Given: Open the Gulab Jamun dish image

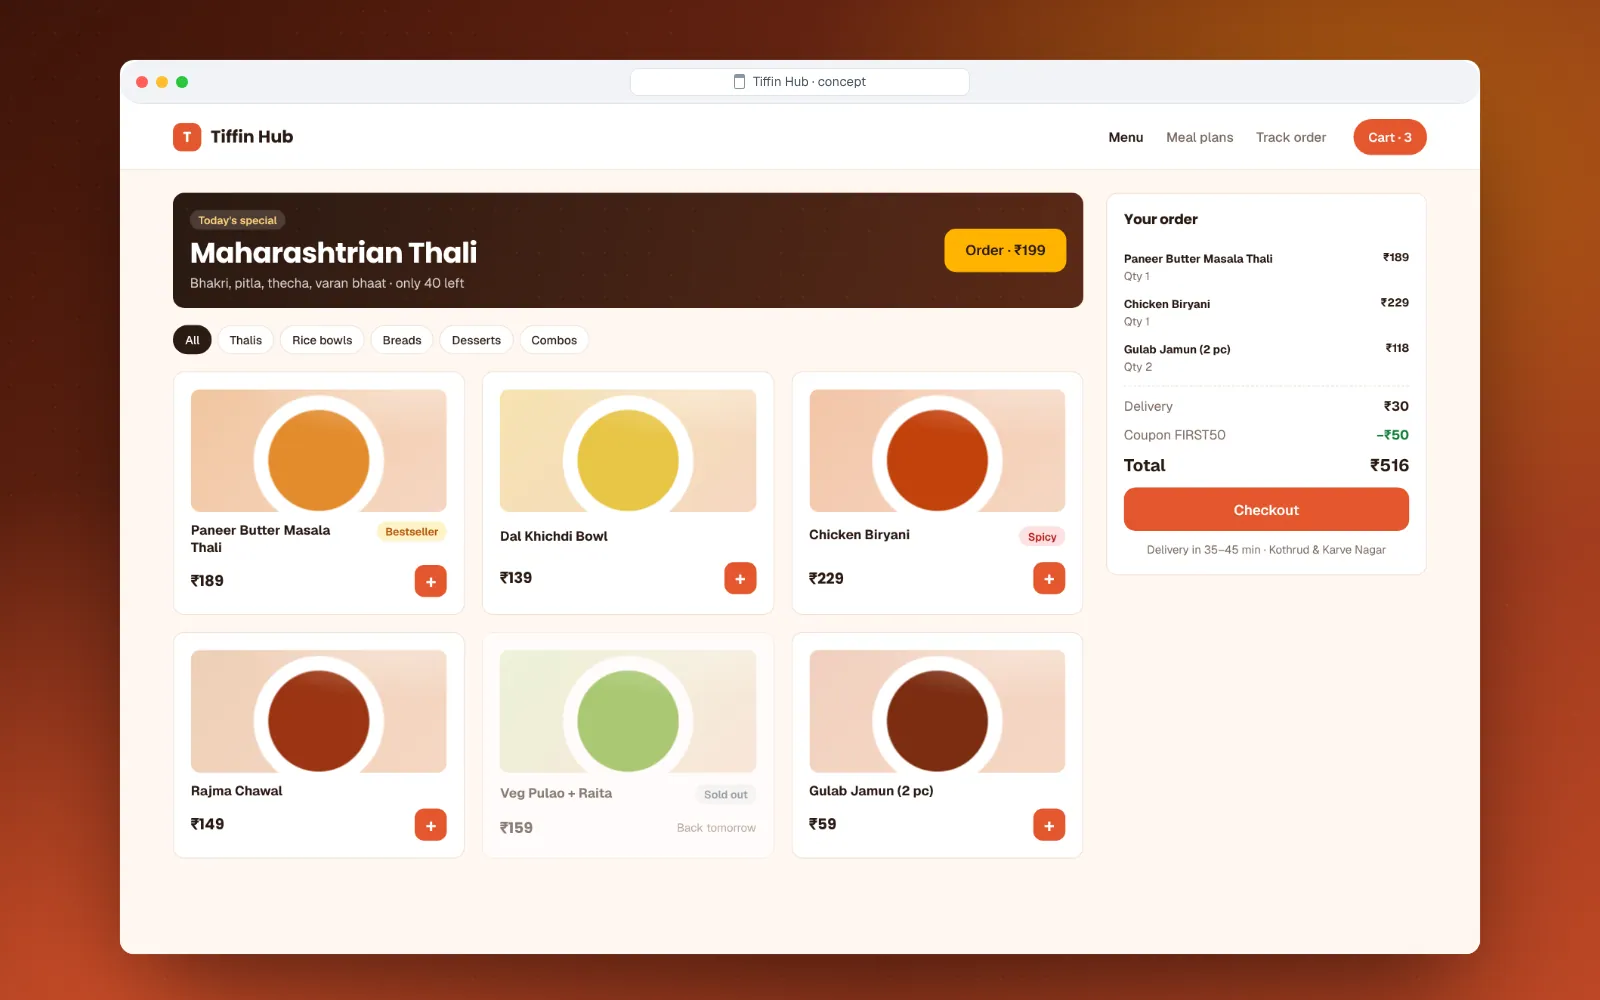Looking at the screenshot, I should click(x=937, y=711).
